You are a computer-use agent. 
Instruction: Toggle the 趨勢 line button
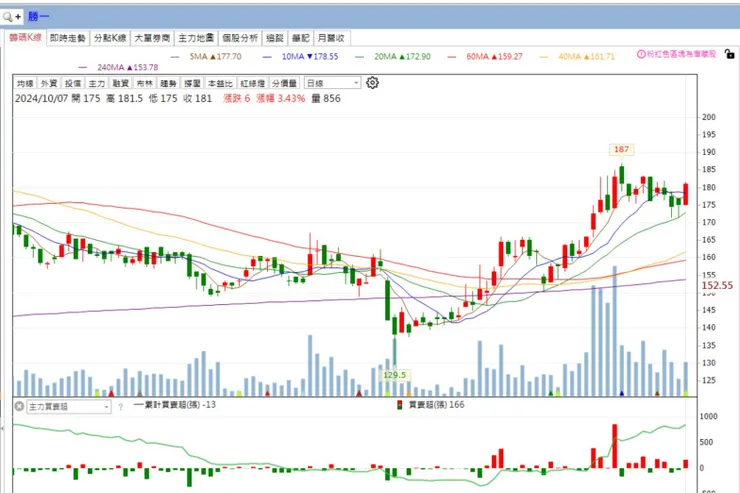[168, 84]
